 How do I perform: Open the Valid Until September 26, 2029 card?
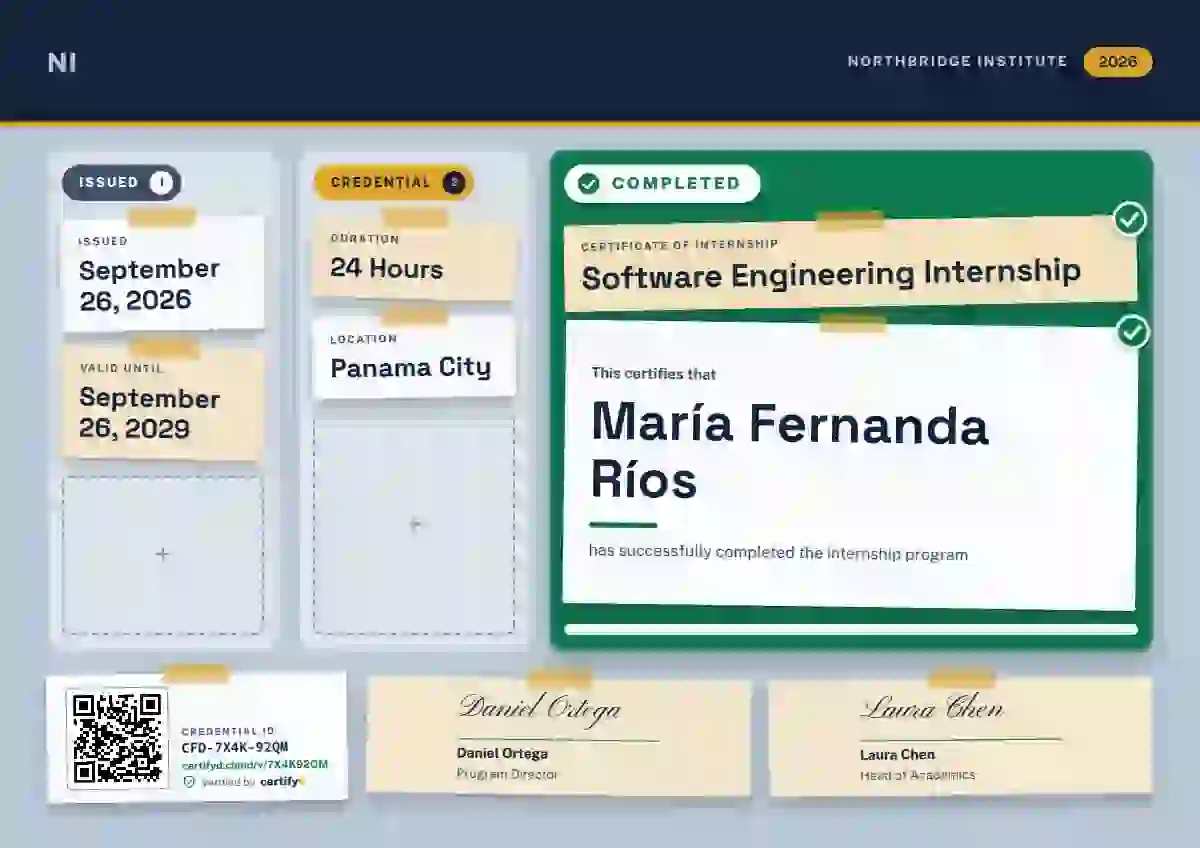163,403
